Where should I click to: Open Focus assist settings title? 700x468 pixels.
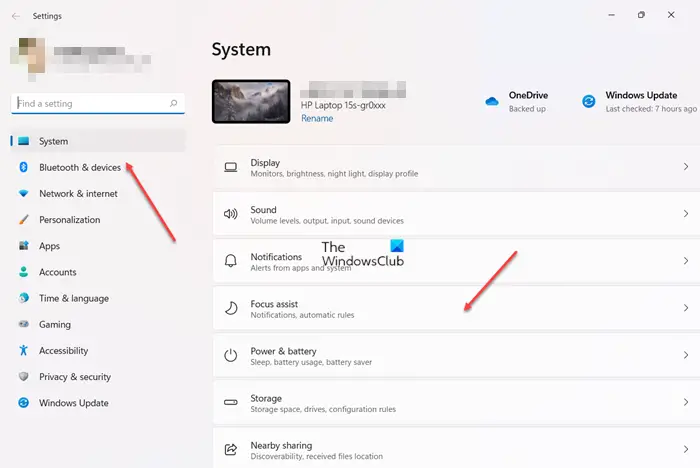click(x=274, y=304)
